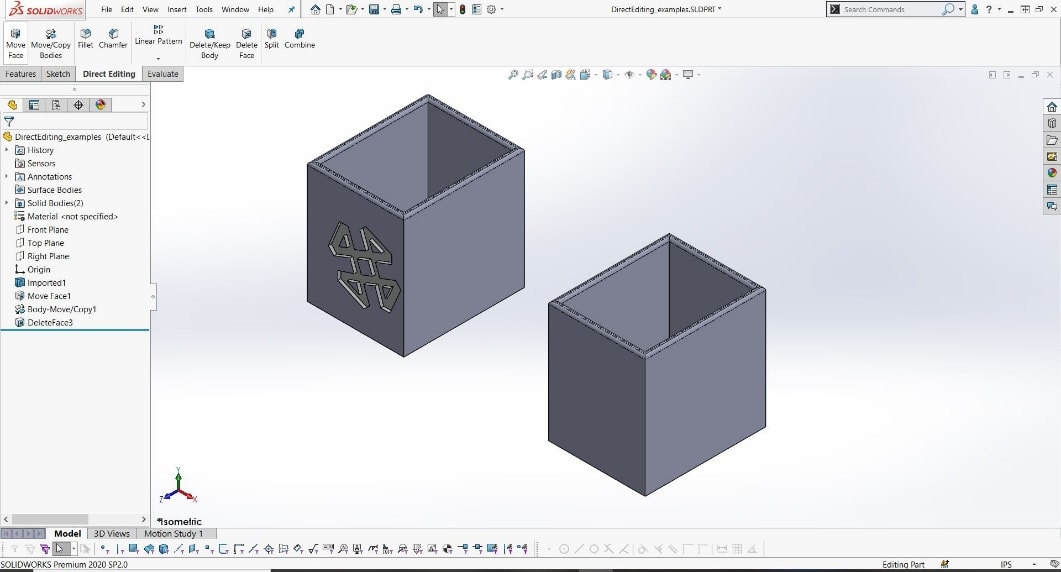Screen dimensions: 1061x572
Task: Open the Appearances task pane icon
Action: [x=1051, y=173]
